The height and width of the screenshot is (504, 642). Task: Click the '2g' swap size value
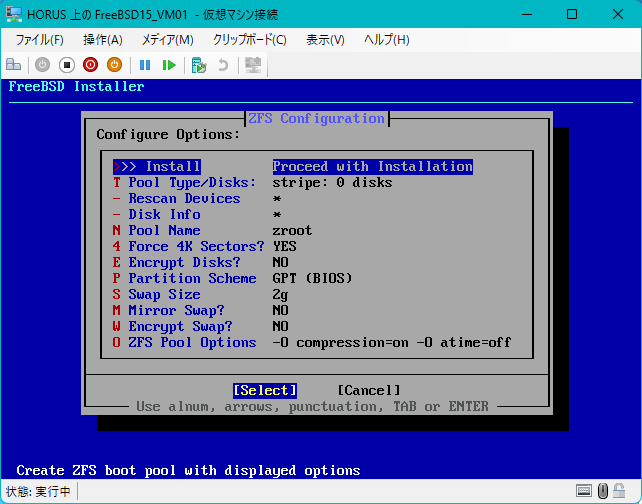(x=280, y=295)
